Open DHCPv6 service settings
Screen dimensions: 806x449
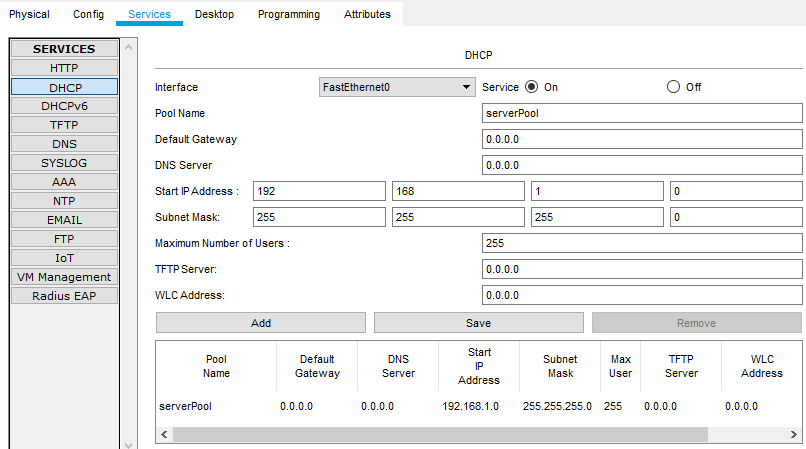(x=64, y=106)
